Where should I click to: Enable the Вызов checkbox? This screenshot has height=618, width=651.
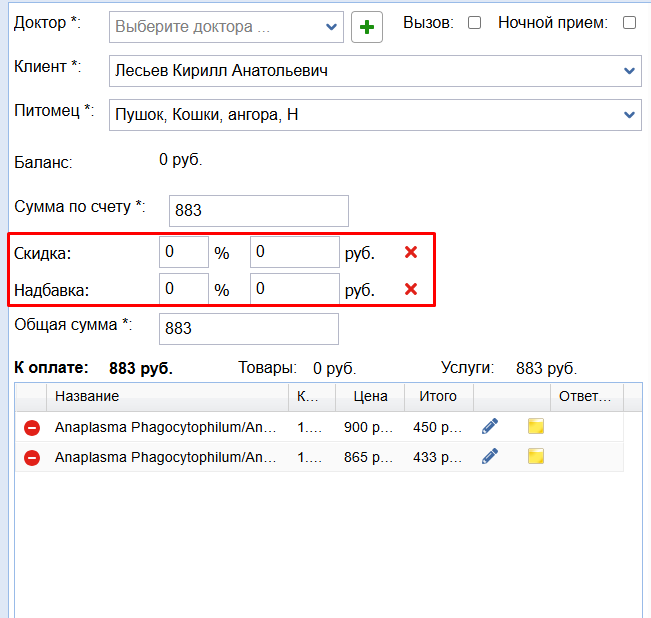(x=475, y=23)
